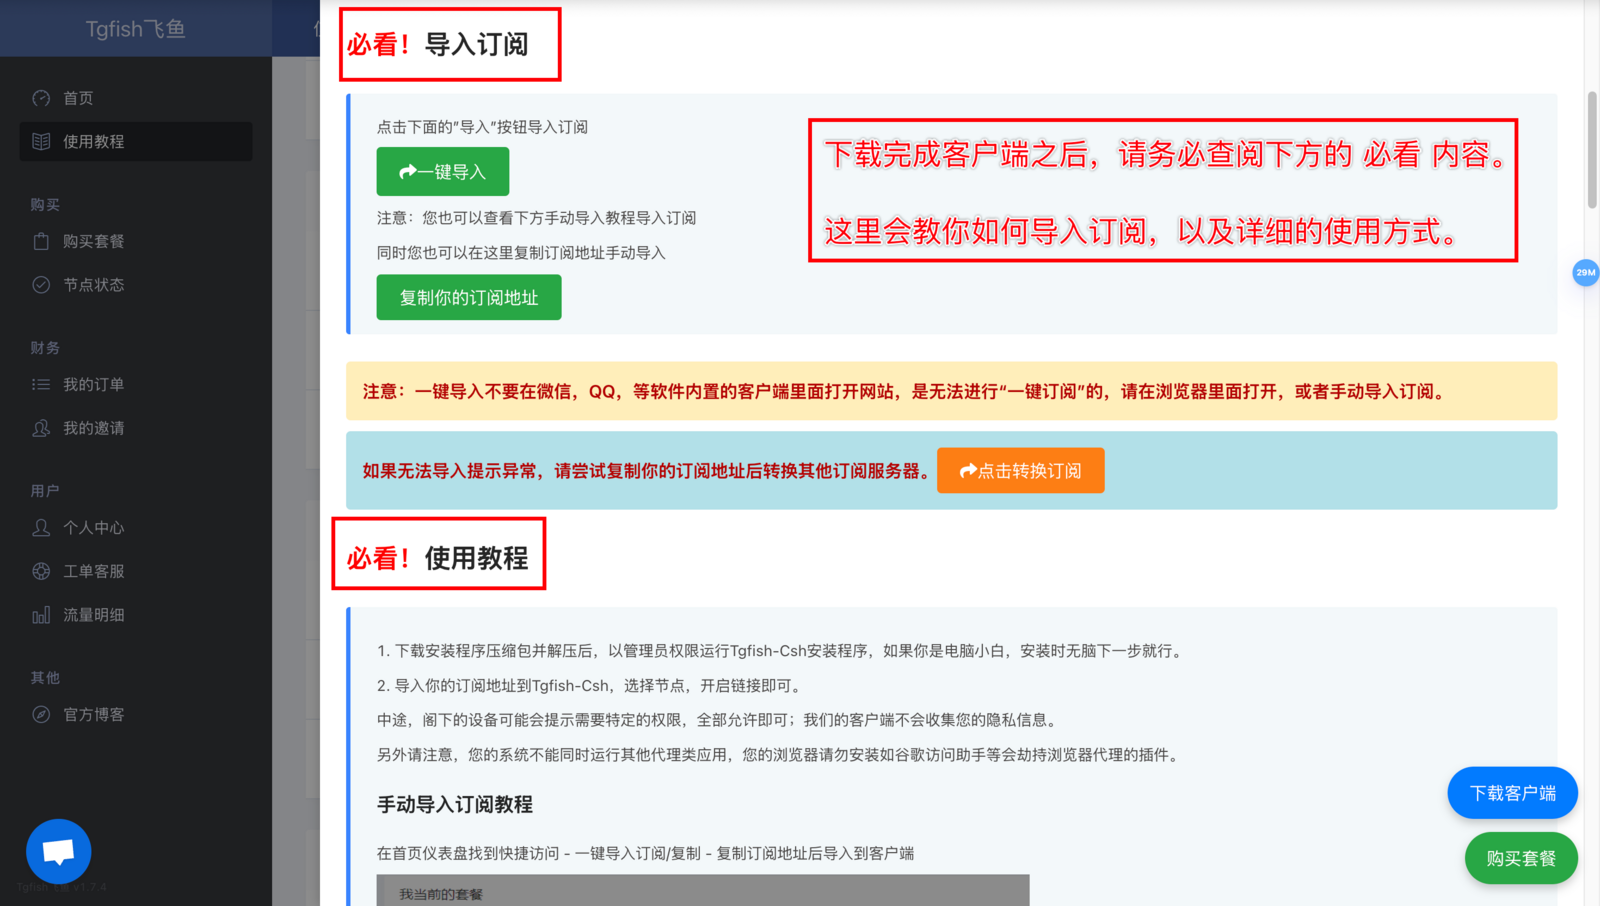Image resolution: width=1600 pixels, height=906 pixels.
Task: Open 我的订单 in the sidebar menu
Action: tap(94, 385)
